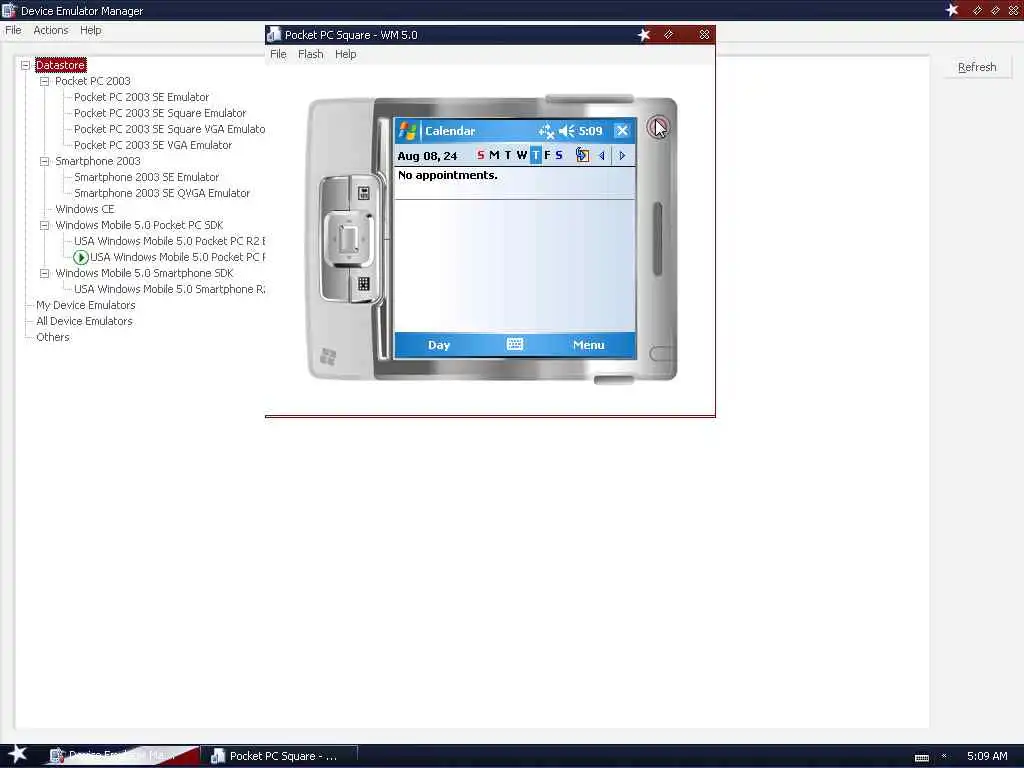The height and width of the screenshot is (768, 1024).
Task: Select All Device Emulators
Action: click(84, 321)
